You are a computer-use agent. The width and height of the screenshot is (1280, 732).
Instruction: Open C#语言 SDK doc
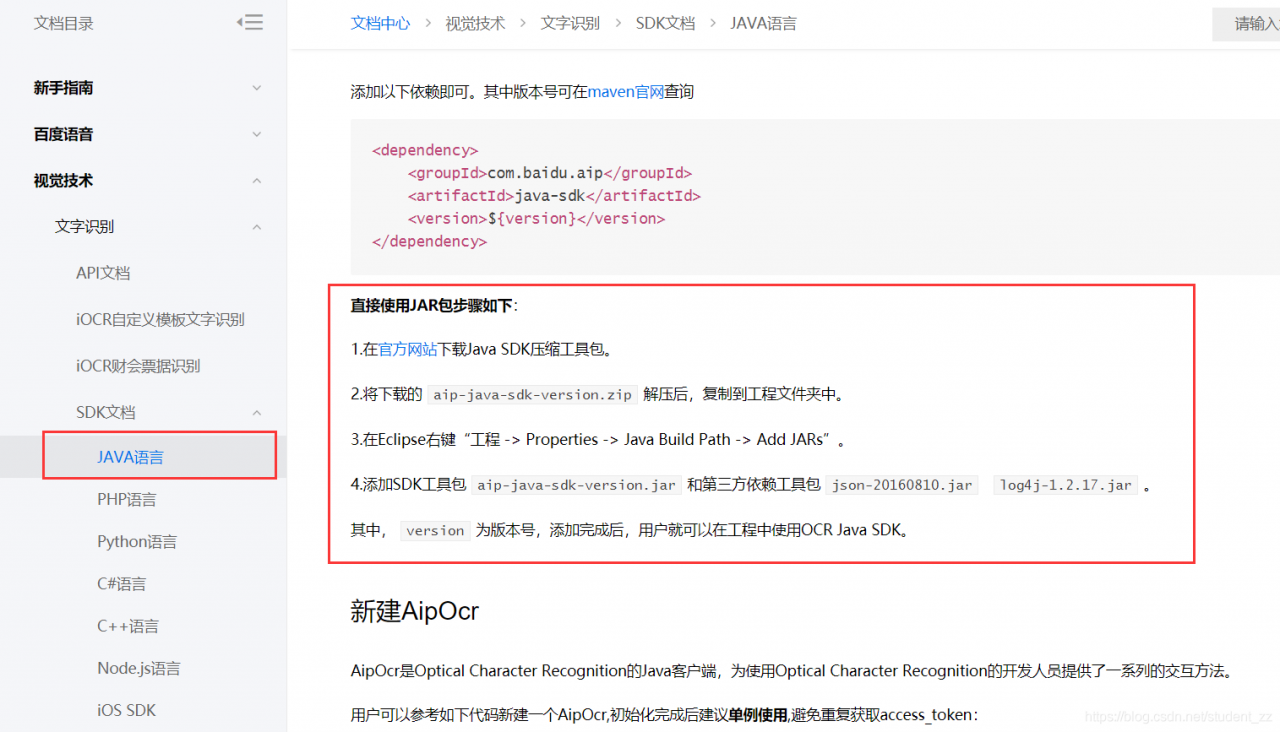point(122,583)
